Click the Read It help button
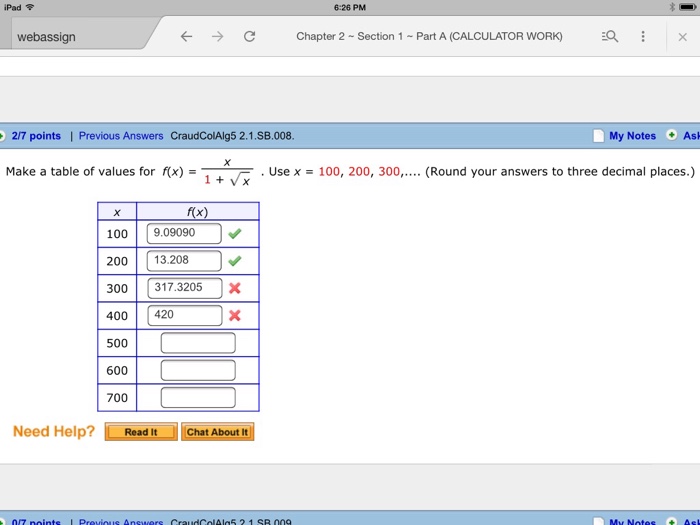The image size is (700, 525). click(x=141, y=432)
